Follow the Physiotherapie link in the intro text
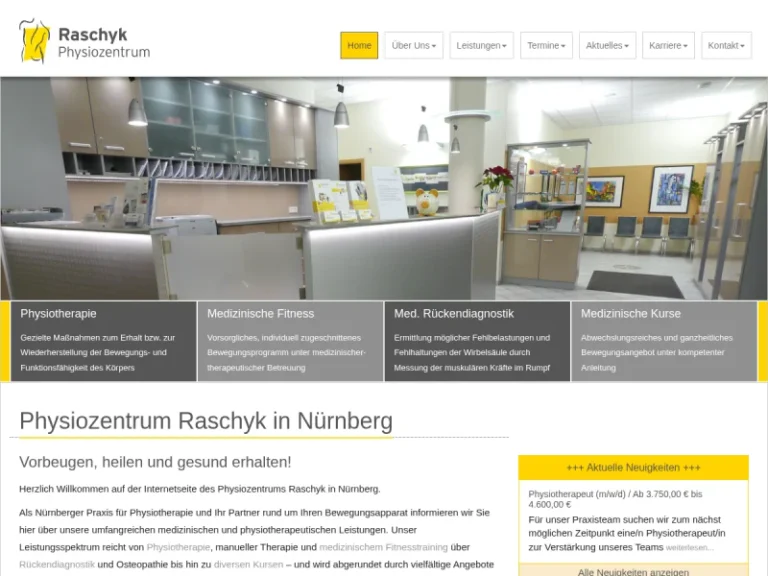768x576 pixels. [x=178, y=547]
